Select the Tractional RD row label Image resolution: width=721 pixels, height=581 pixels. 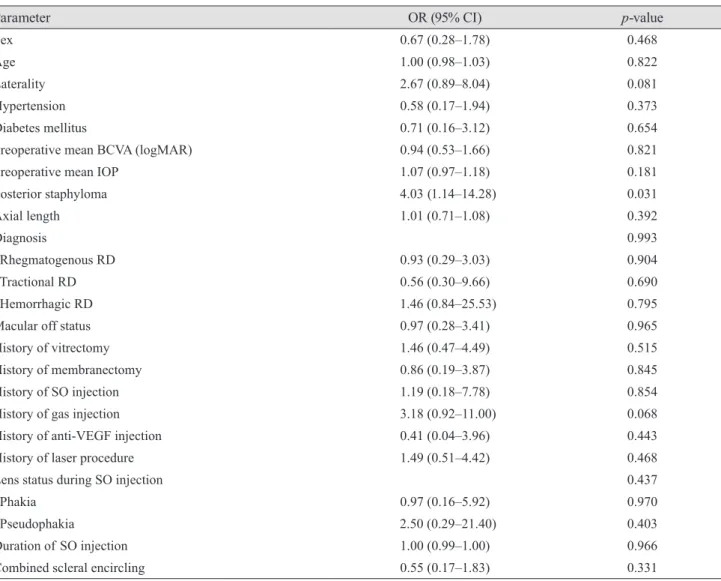(38, 282)
